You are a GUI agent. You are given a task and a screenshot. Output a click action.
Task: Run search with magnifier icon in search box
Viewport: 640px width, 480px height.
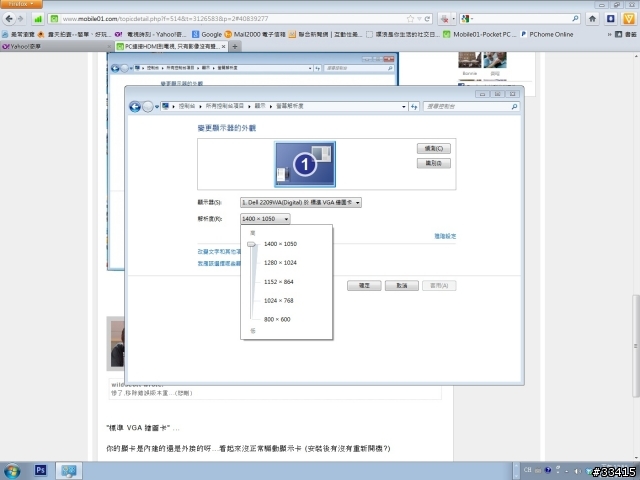575,19
